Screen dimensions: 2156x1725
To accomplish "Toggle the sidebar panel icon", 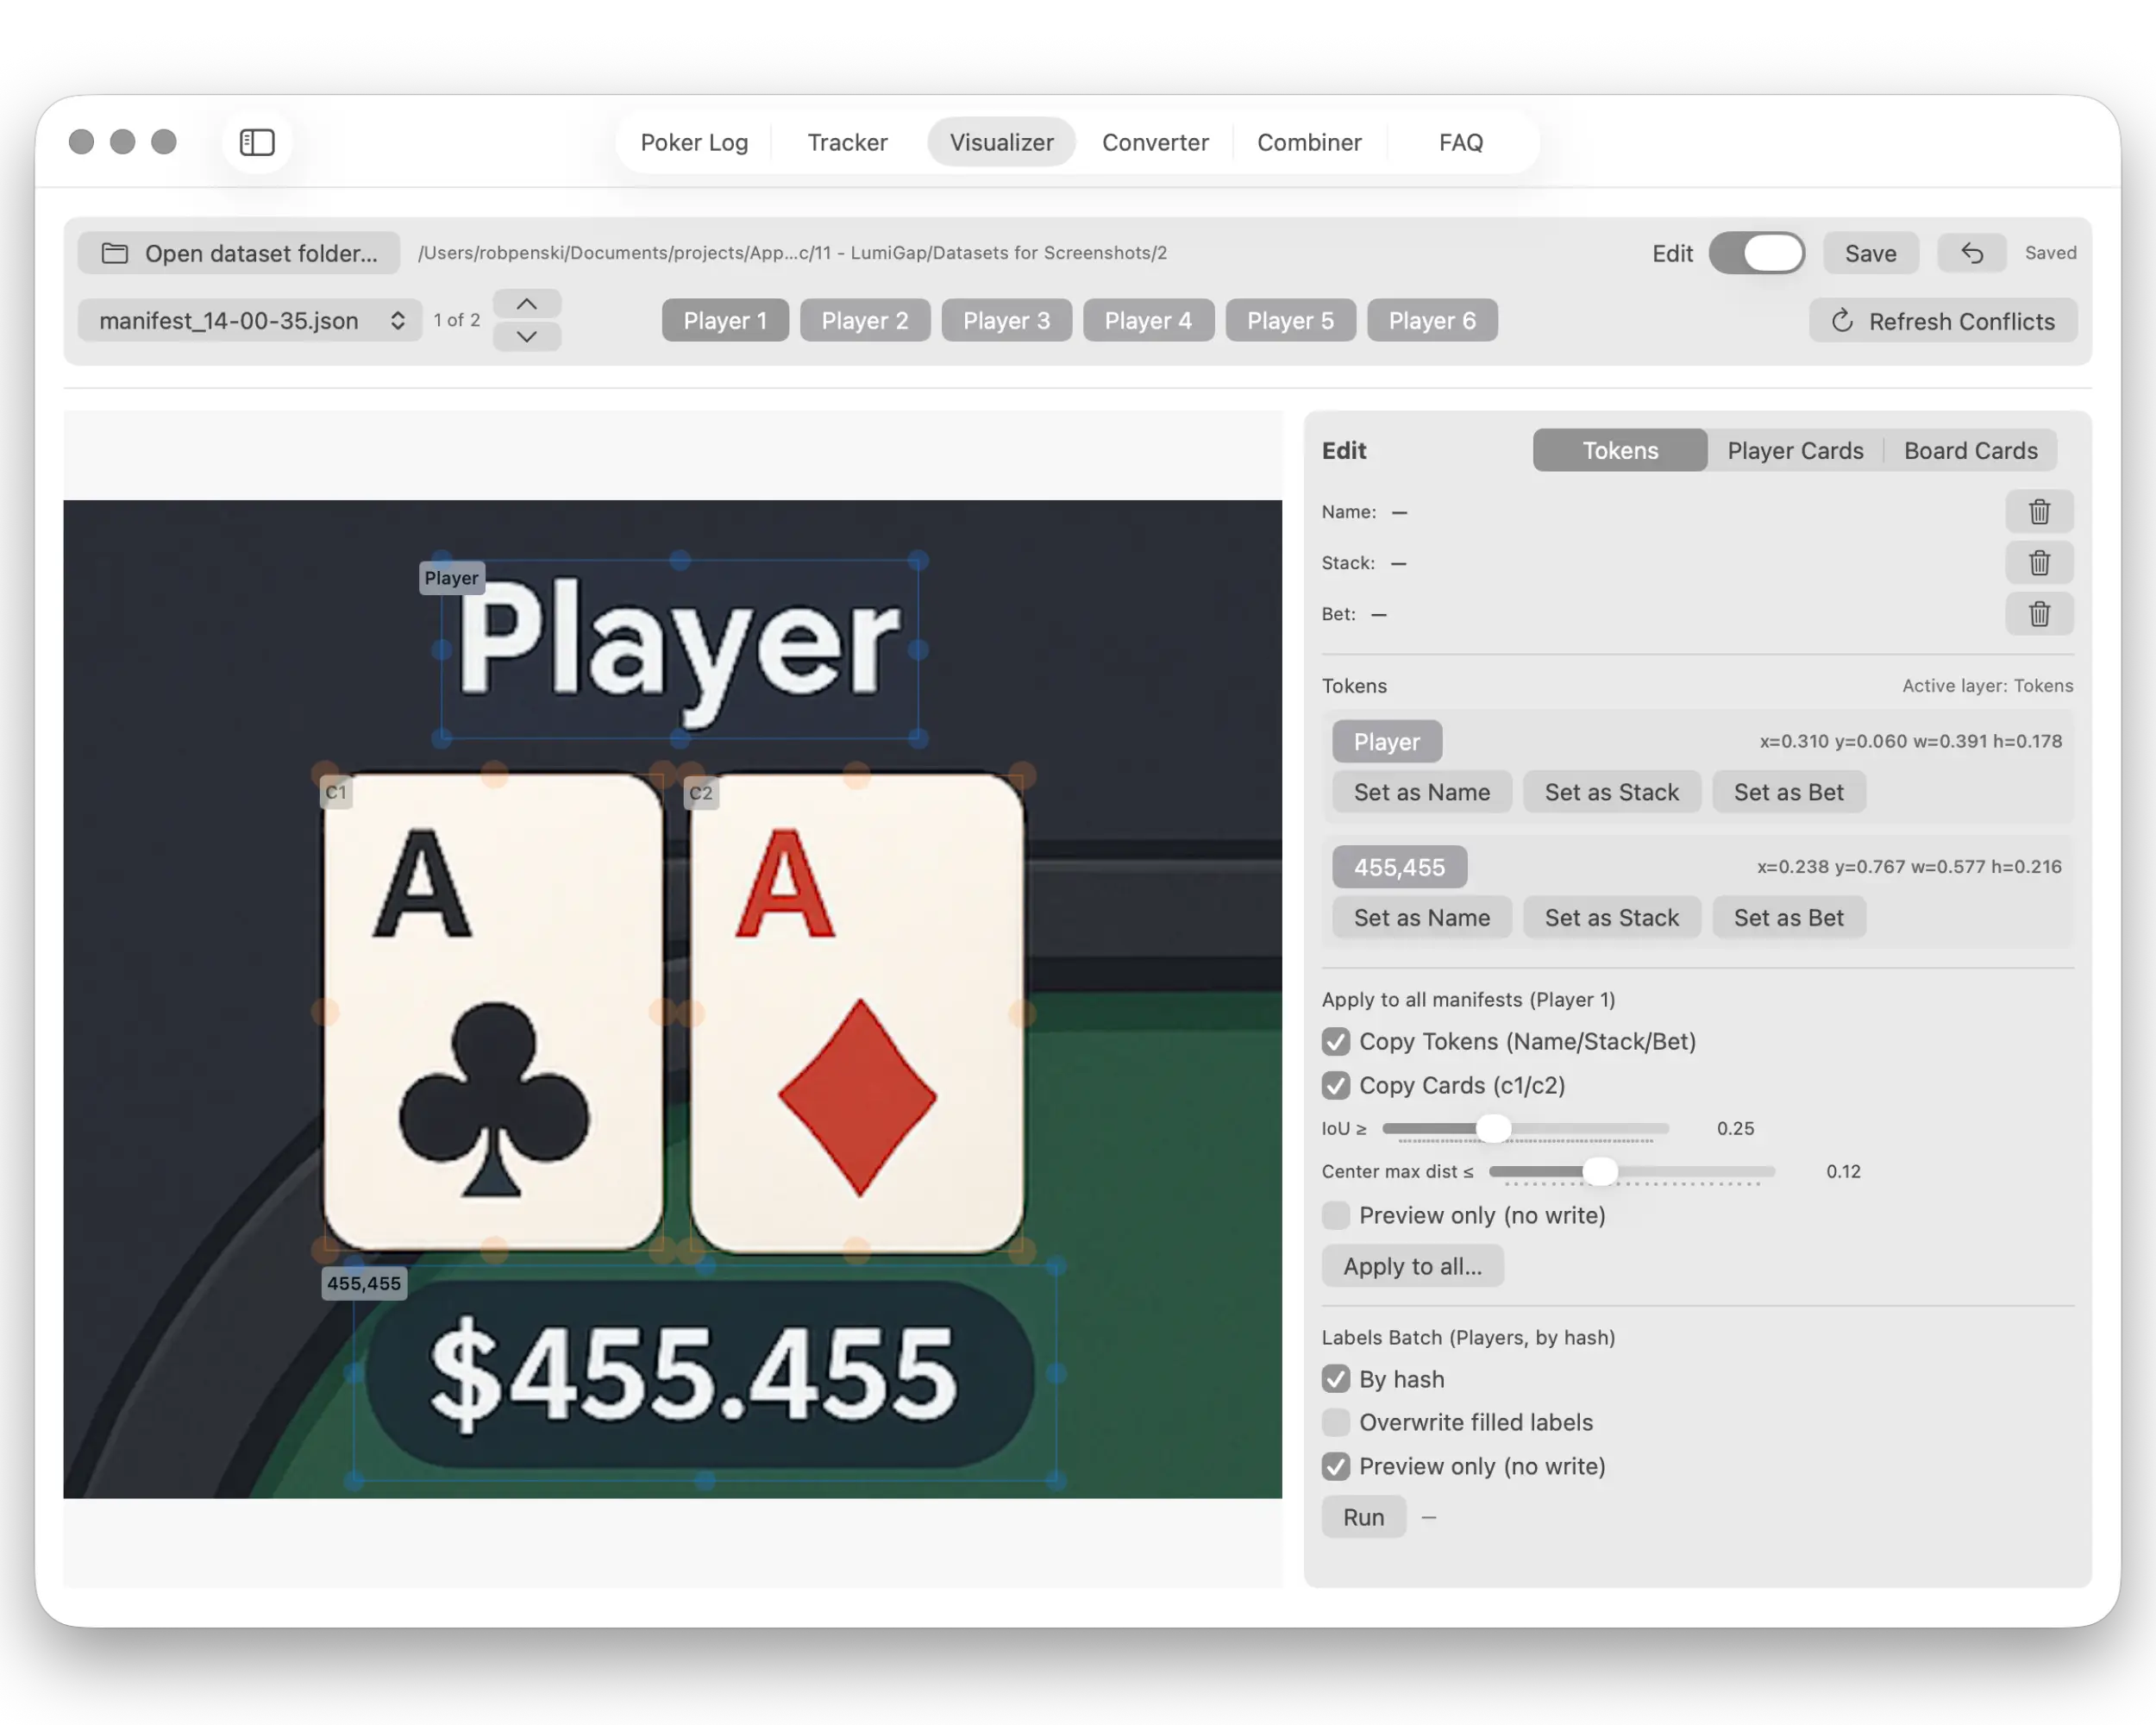I will click(256, 142).
